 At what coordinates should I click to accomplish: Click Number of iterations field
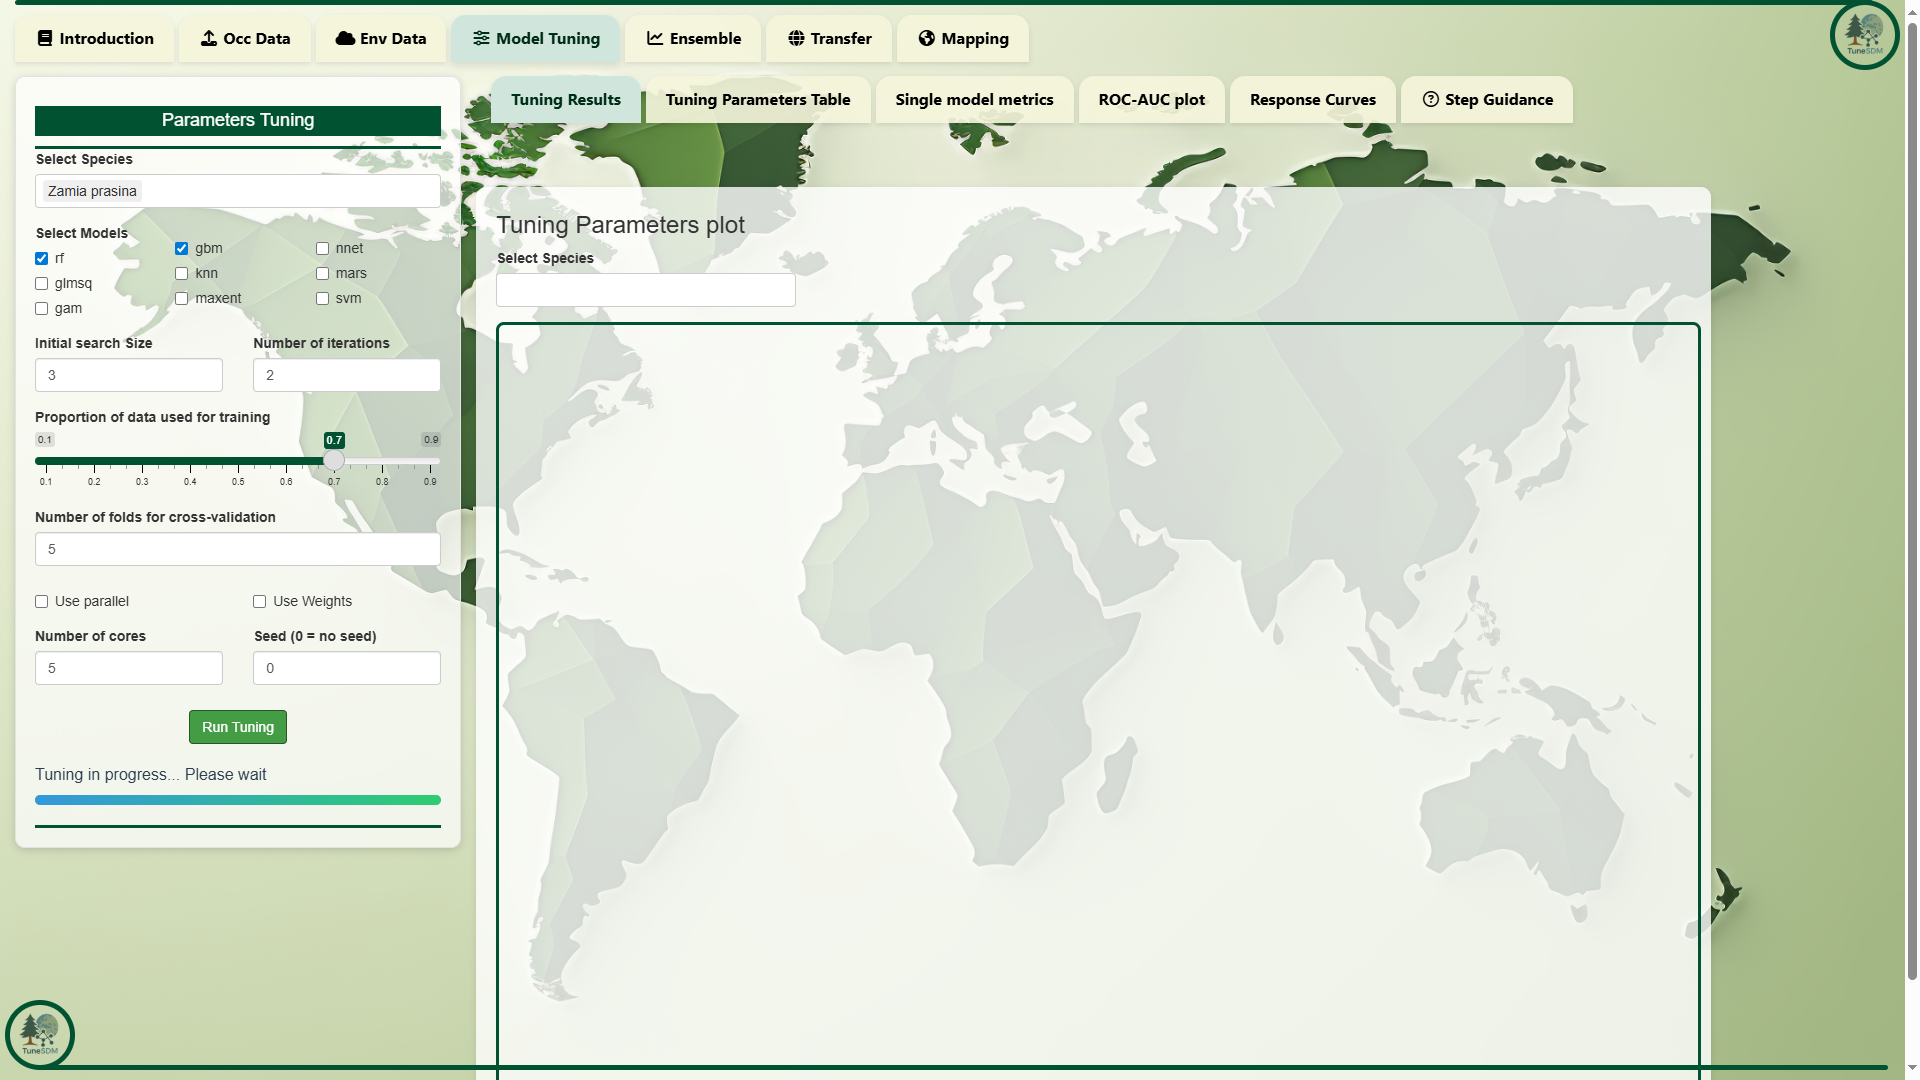(346, 376)
